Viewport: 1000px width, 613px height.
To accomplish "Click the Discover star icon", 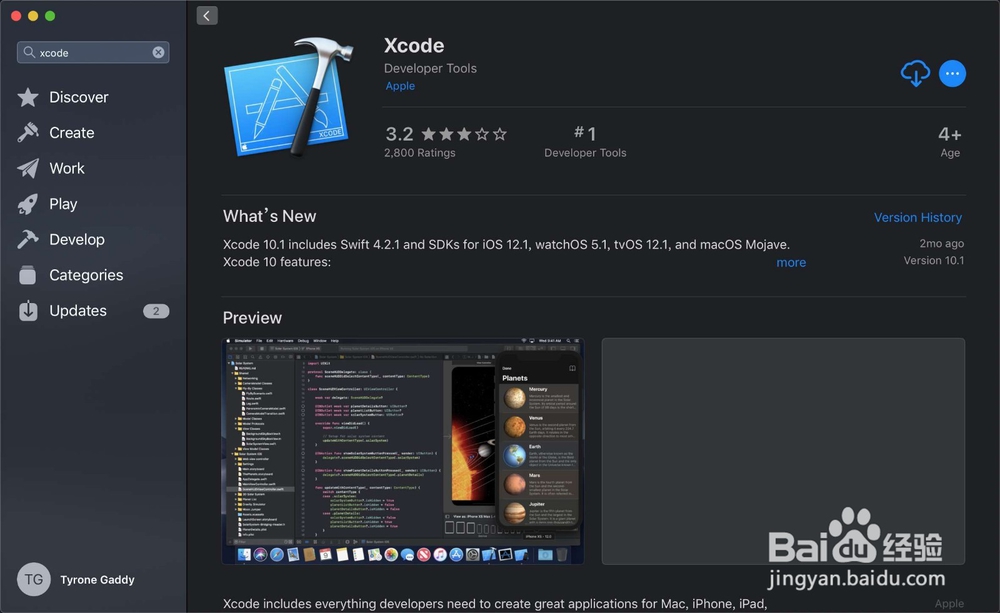I will 28,97.
